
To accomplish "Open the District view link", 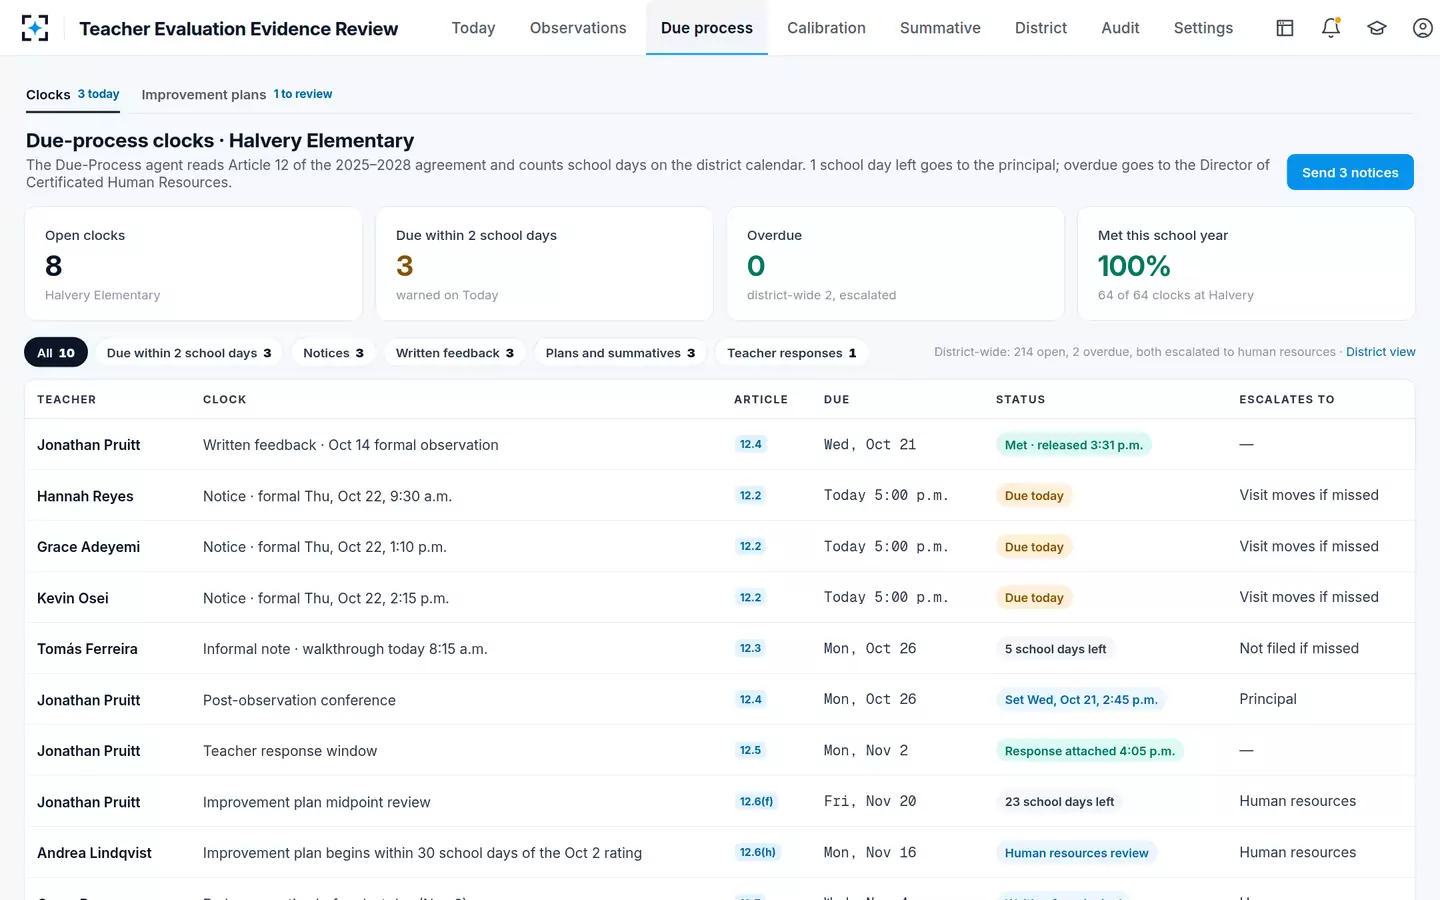I will 1380,352.
